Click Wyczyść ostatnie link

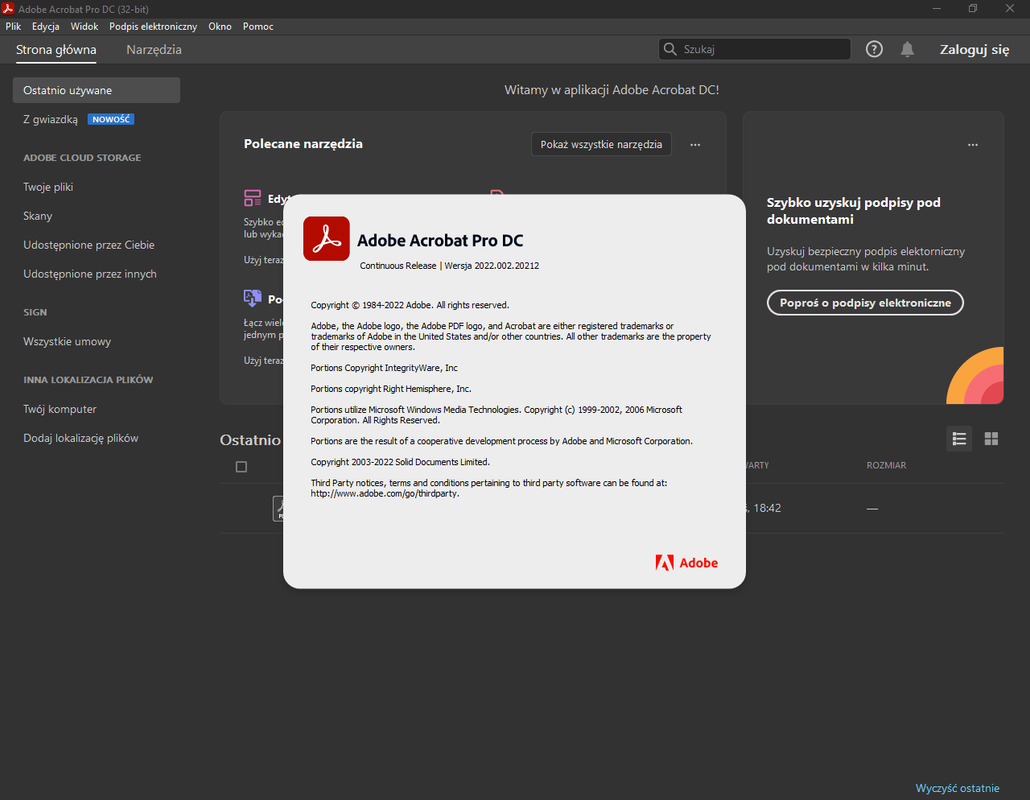click(x=957, y=788)
